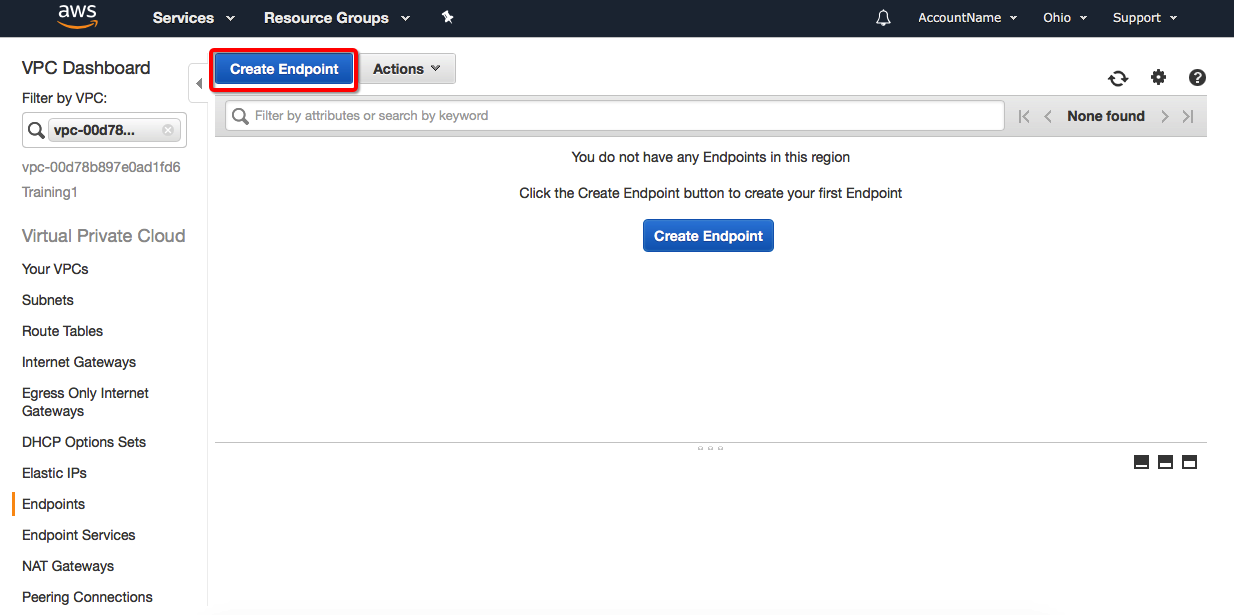Click the top-left Create Endpoint button
Image resolution: width=1234 pixels, height=615 pixels.
284,69
